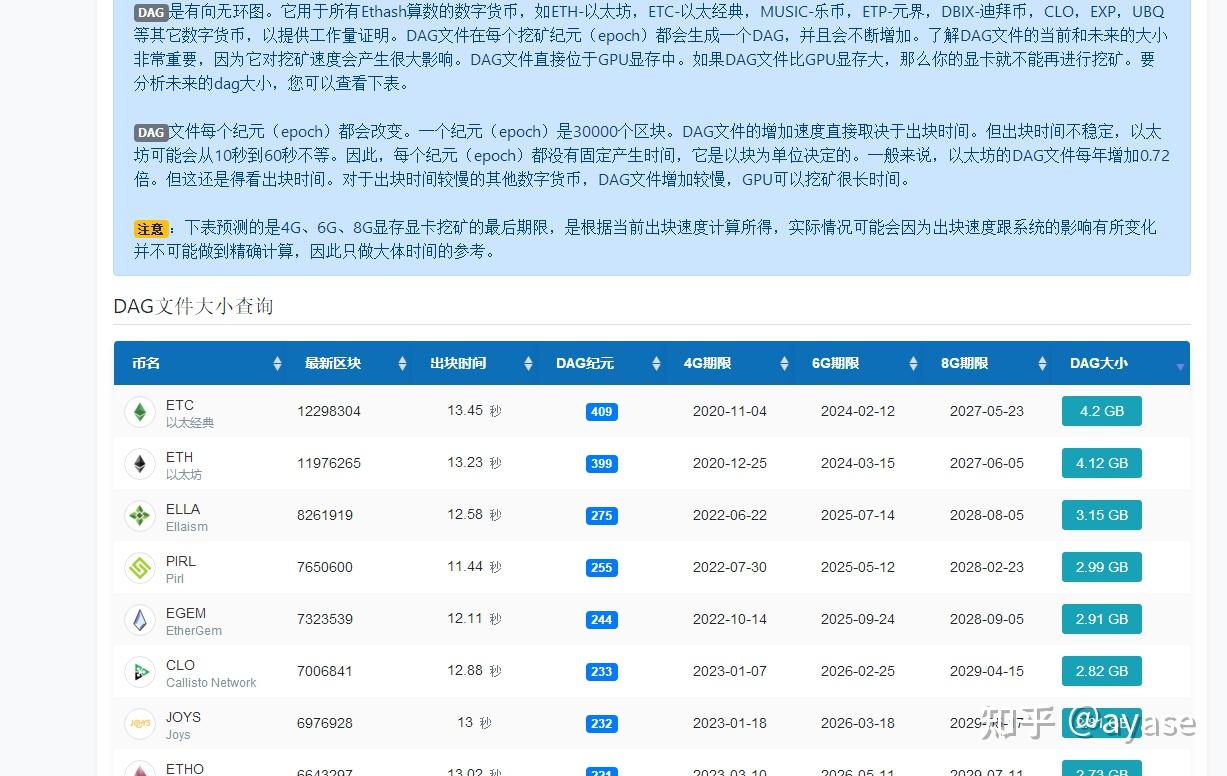Click the ETH Ethereum coin icon

[140, 464]
